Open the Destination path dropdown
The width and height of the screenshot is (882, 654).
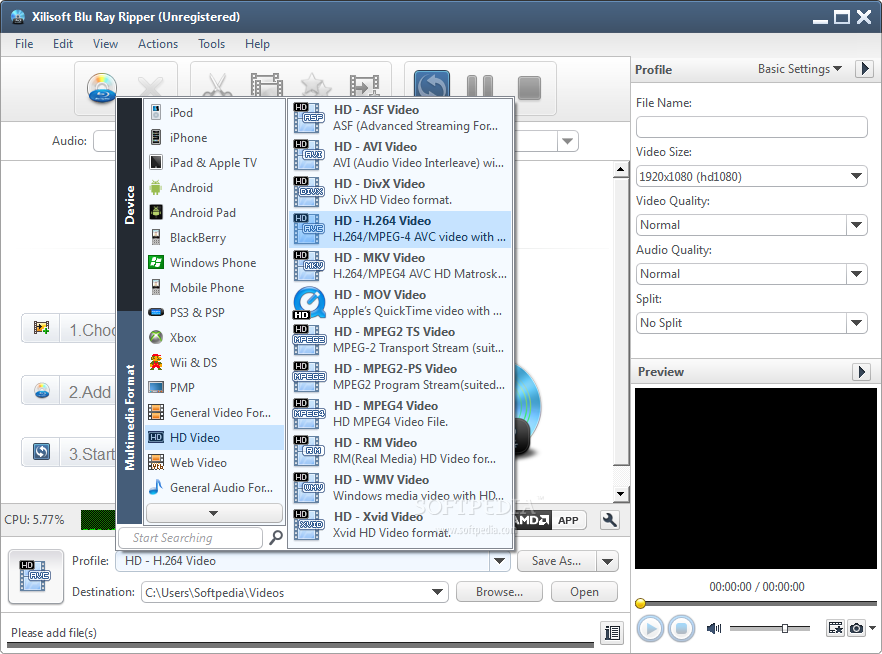tap(437, 592)
